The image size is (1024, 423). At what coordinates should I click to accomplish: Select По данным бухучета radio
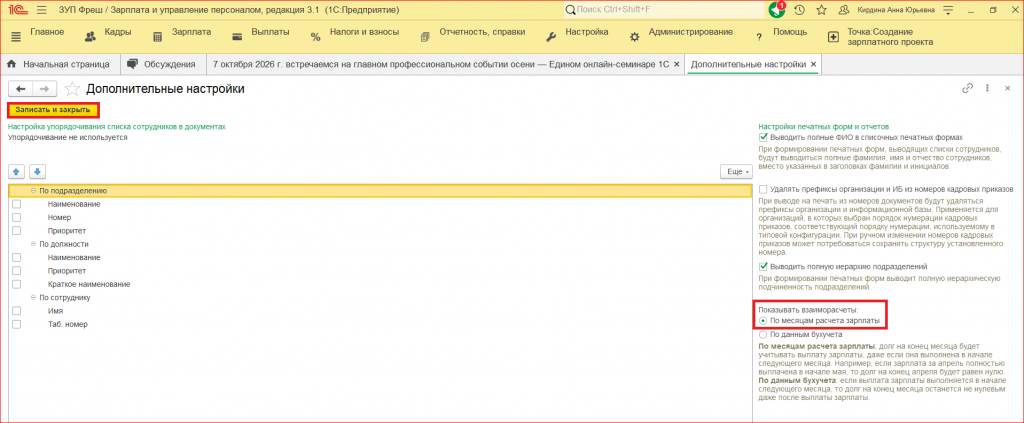(763, 334)
